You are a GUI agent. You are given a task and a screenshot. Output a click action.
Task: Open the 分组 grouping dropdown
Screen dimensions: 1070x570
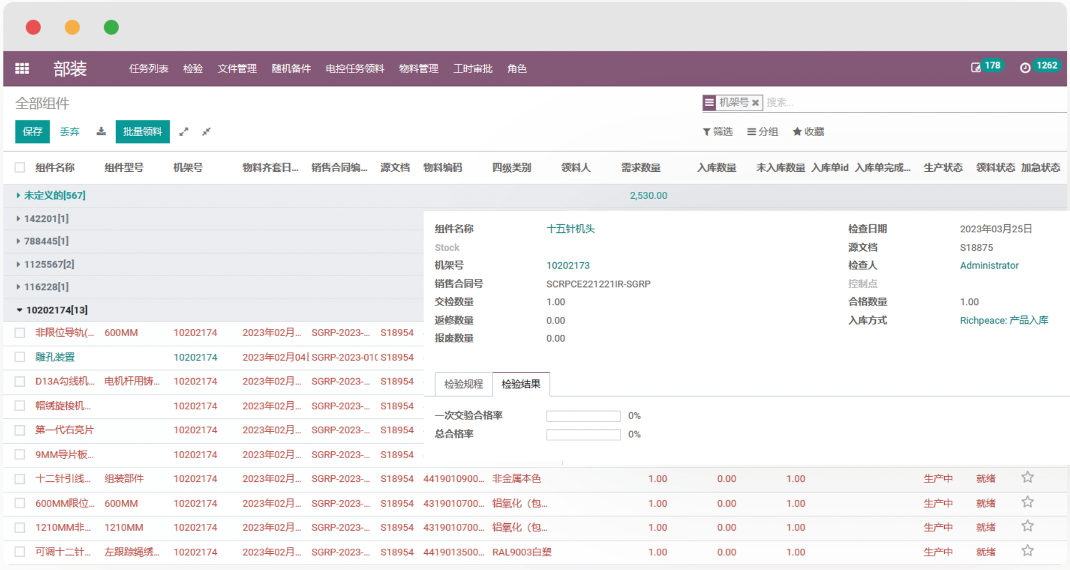763,132
